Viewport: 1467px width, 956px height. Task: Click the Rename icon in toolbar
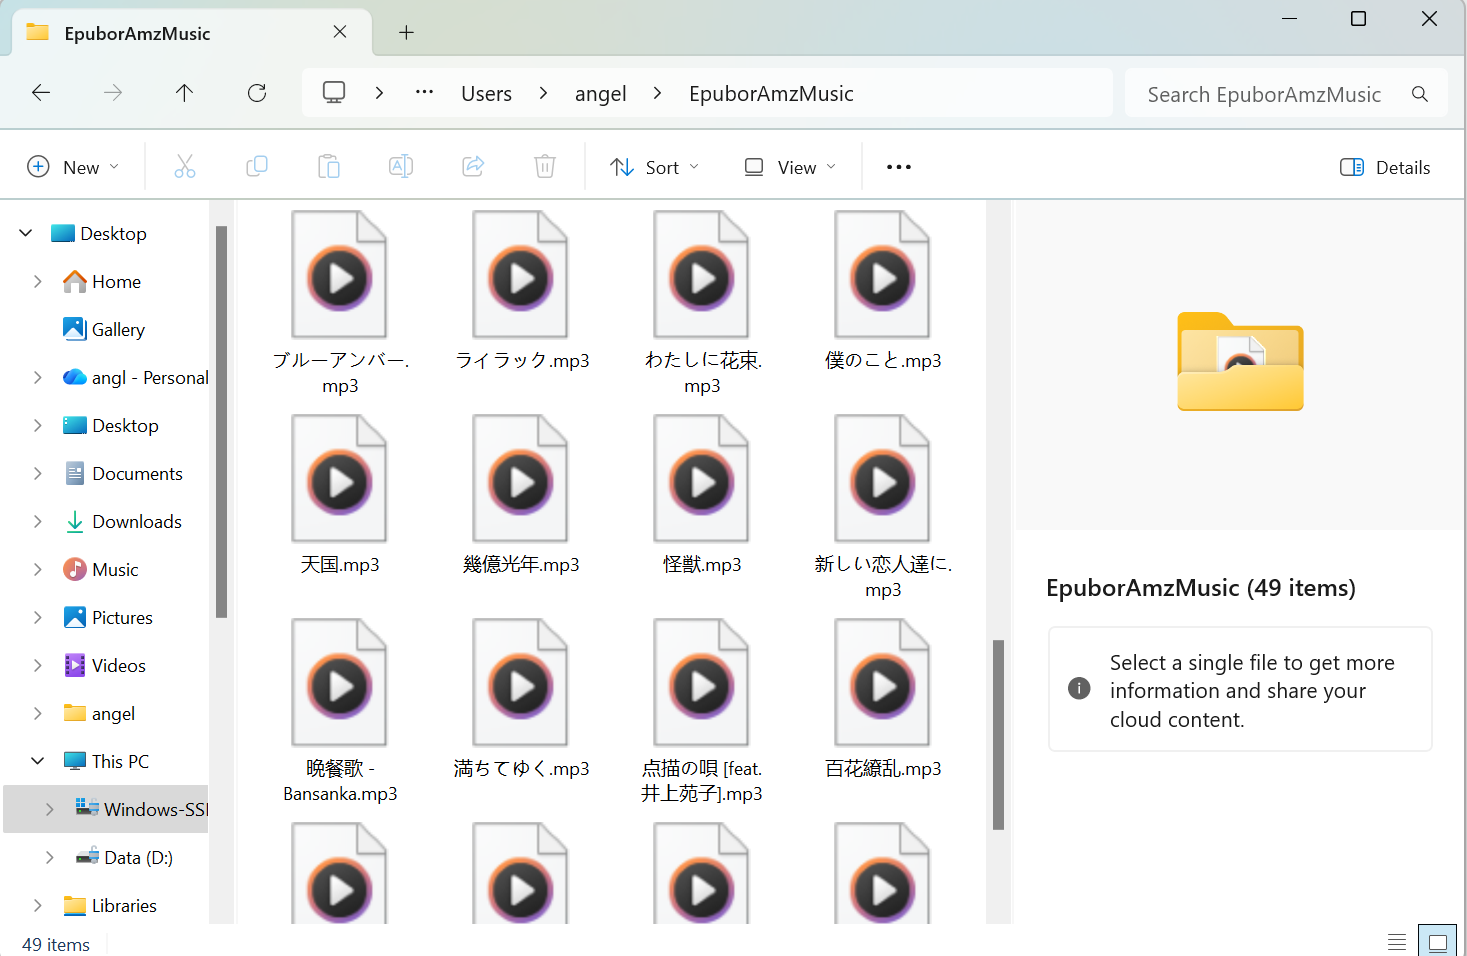coord(401,167)
